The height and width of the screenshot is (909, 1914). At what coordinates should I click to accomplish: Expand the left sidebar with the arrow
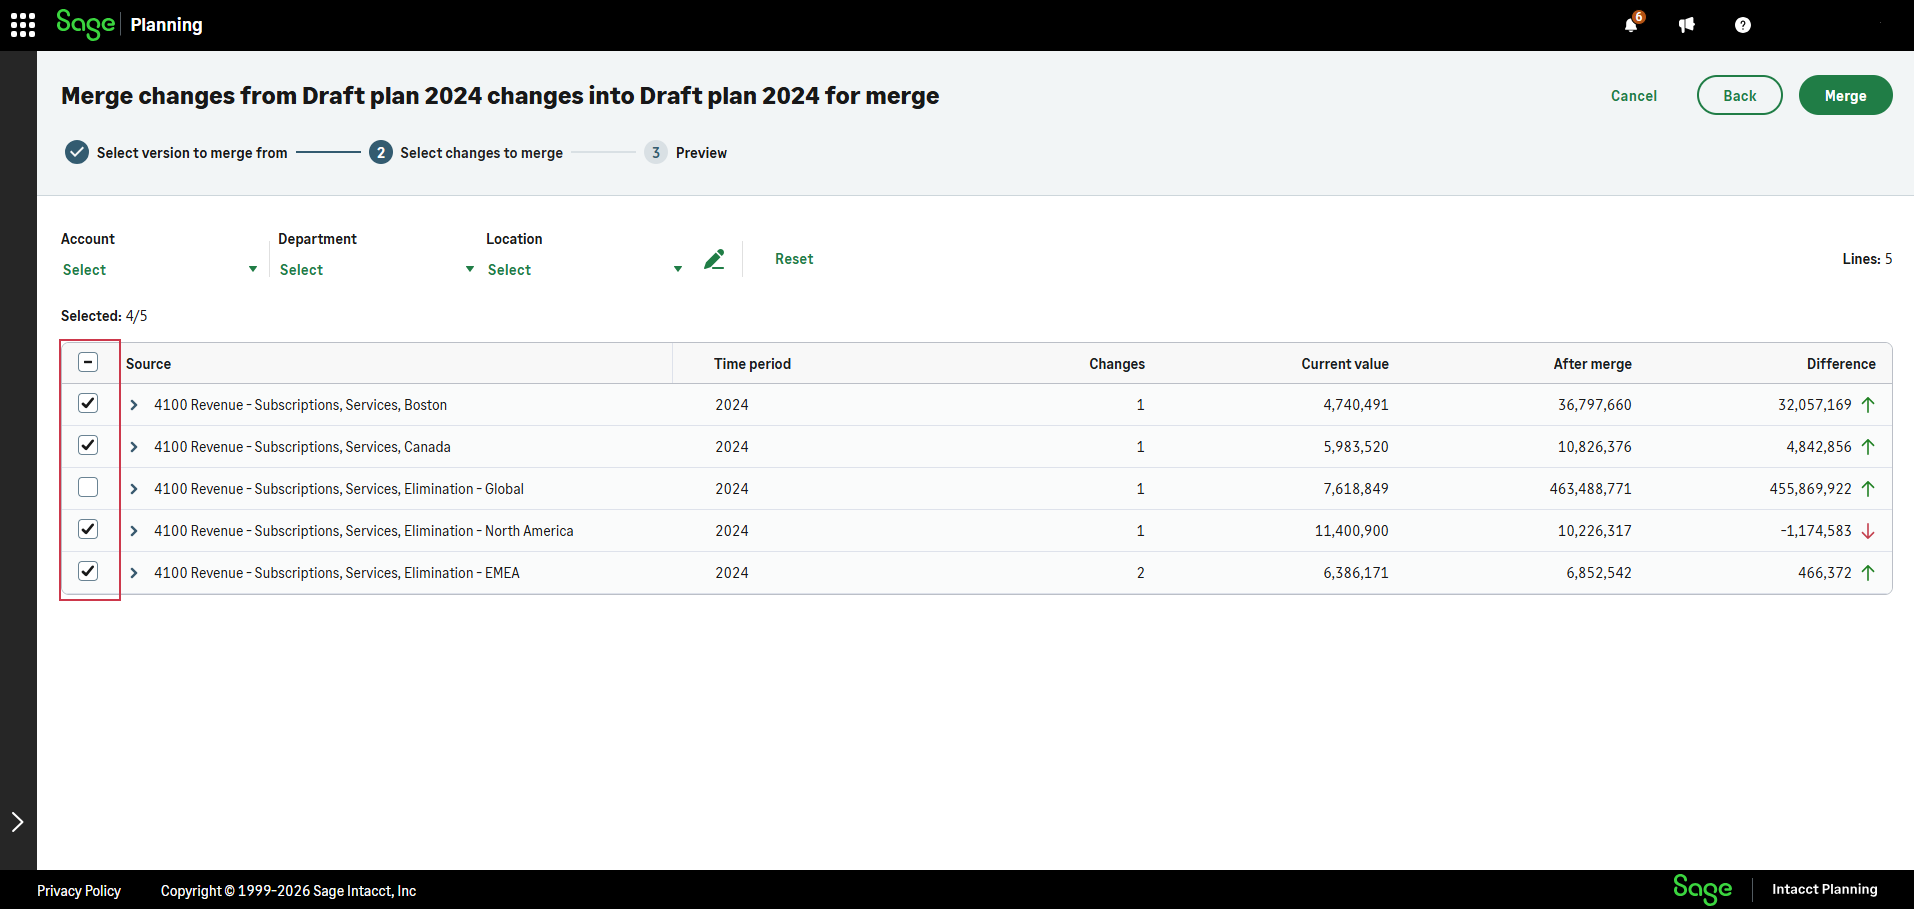17,822
